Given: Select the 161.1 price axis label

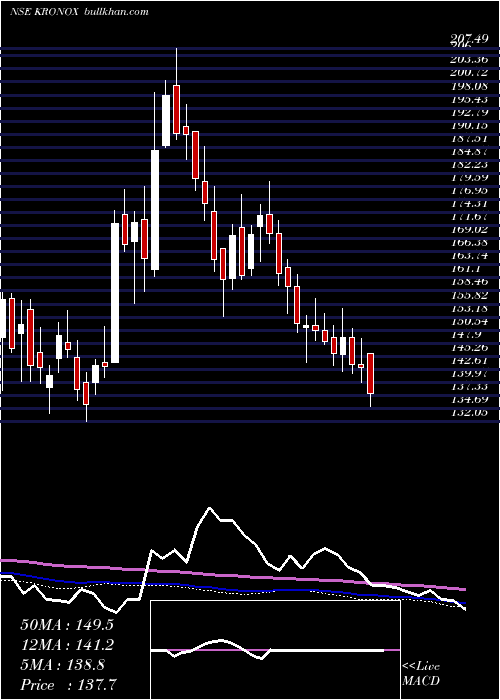Looking at the screenshot, I should 466,269.
